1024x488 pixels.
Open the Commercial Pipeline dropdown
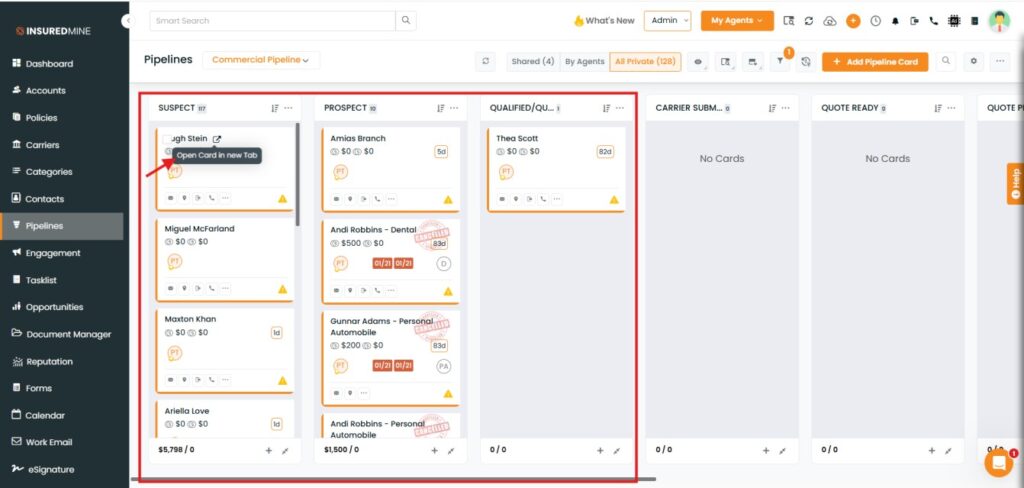260,60
